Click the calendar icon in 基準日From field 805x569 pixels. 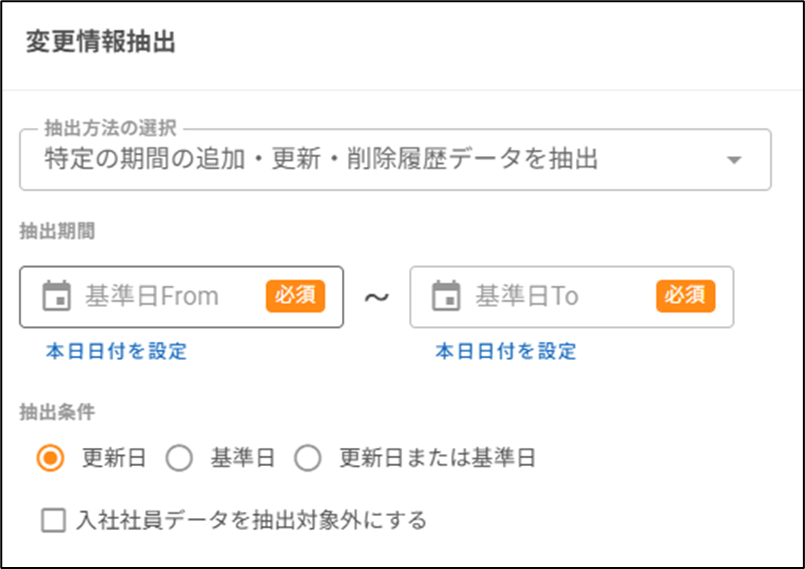tap(57, 297)
